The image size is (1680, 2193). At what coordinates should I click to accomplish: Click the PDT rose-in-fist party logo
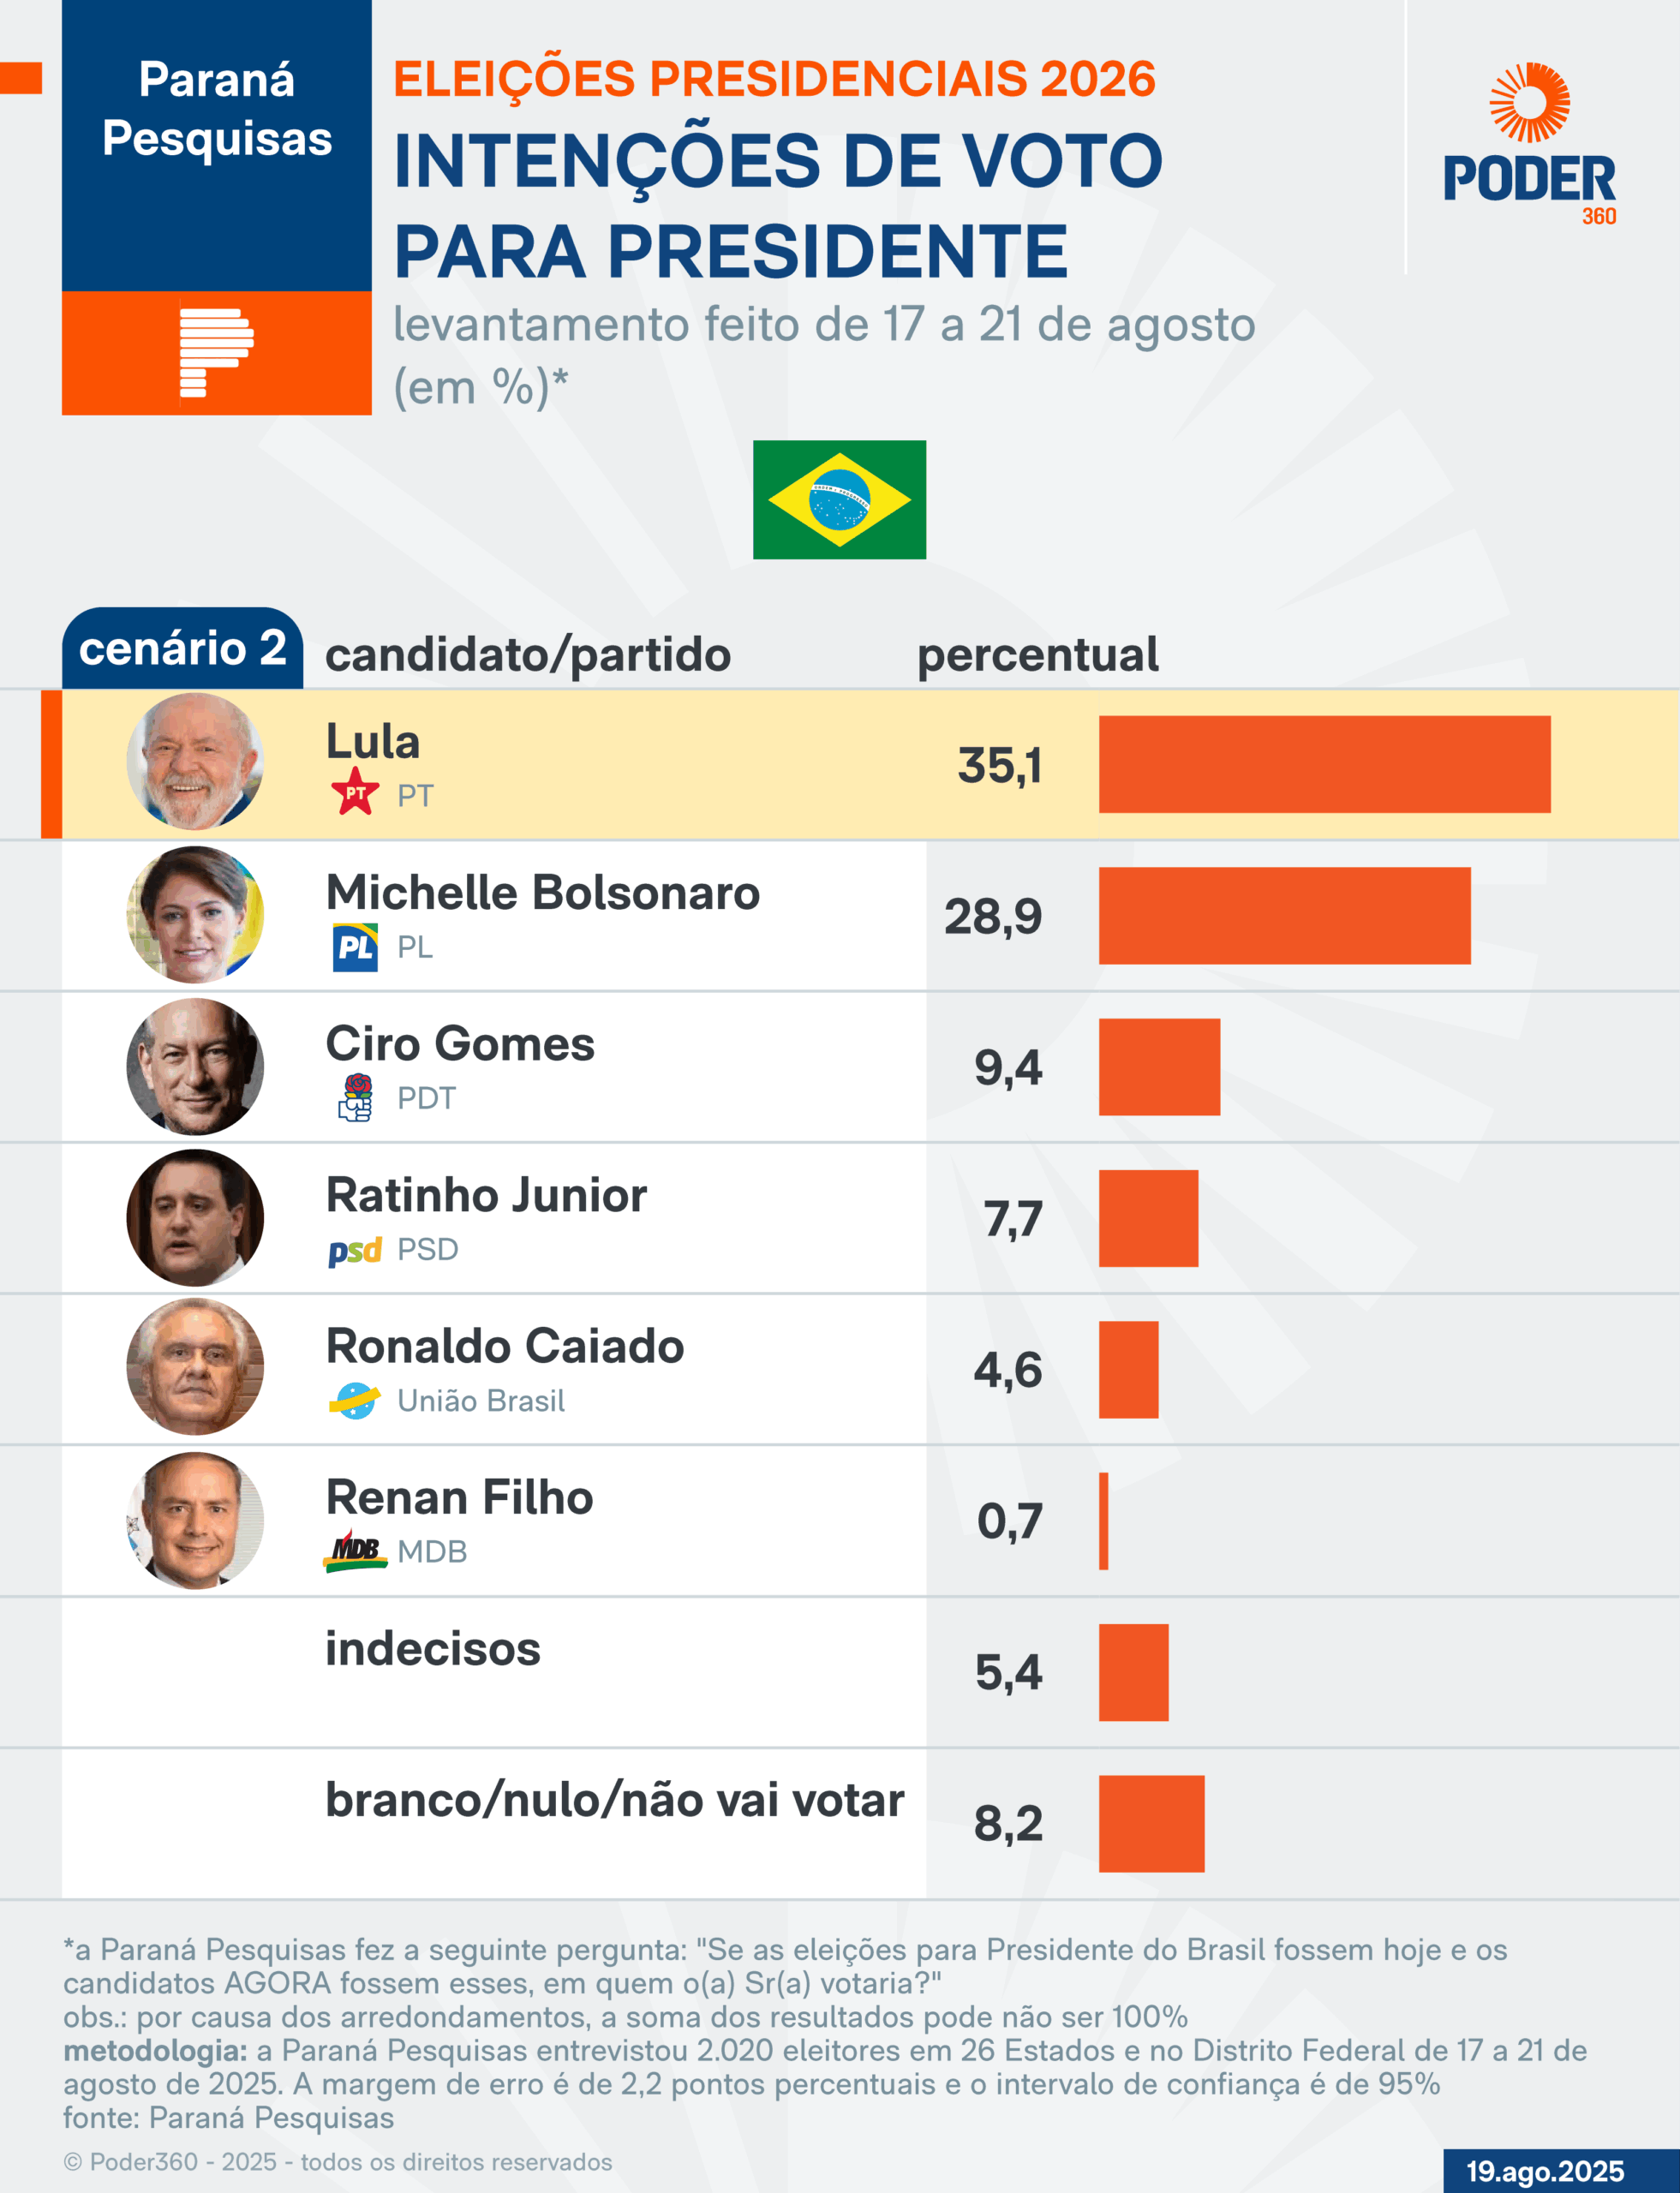pyautogui.click(x=356, y=1097)
